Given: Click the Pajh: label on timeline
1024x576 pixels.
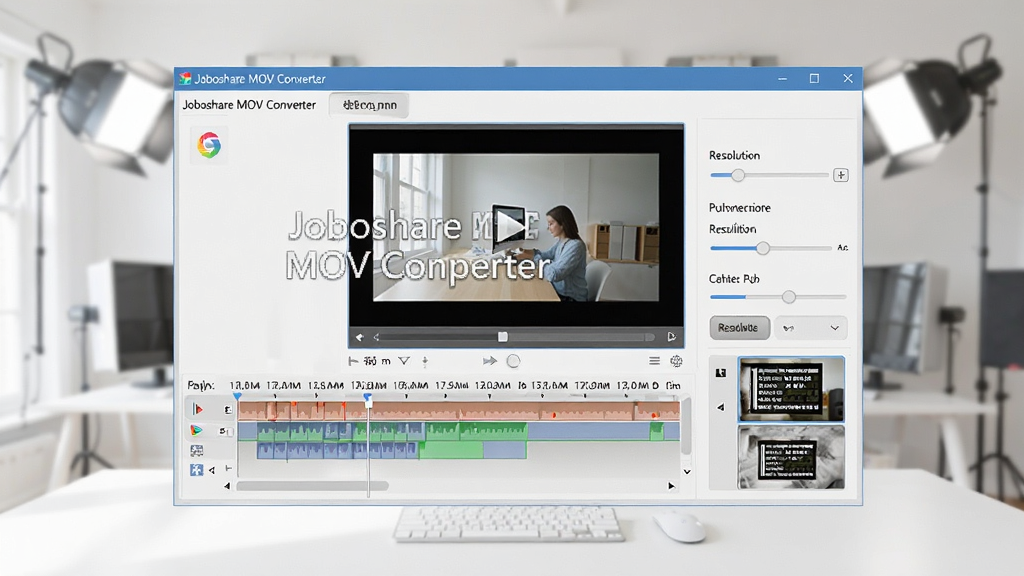Looking at the screenshot, I should [200, 385].
